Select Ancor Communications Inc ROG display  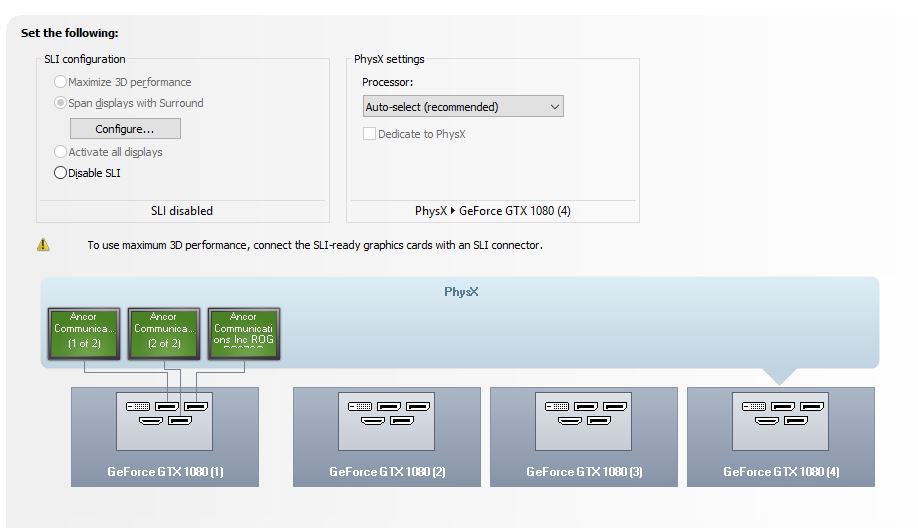(x=244, y=333)
